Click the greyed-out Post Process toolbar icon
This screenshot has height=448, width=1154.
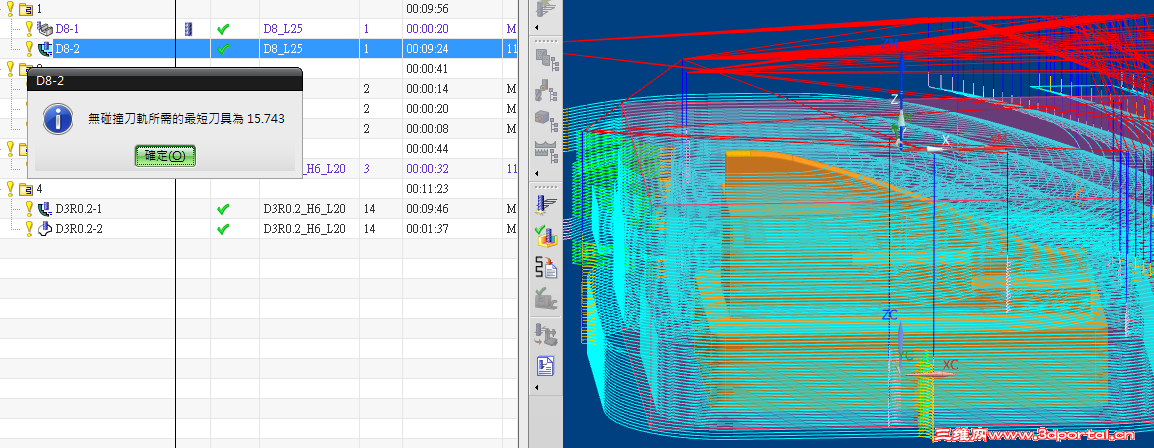point(546,299)
